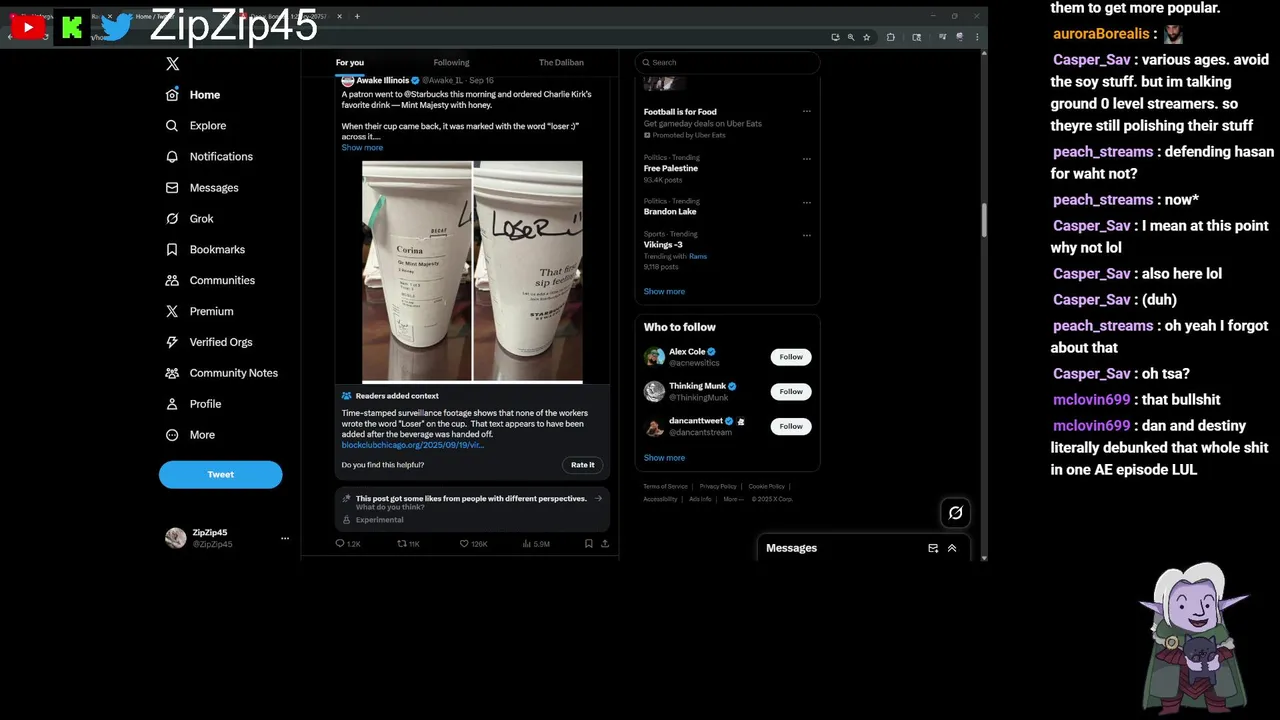Open the Vikings -3 trending topic
The height and width of the screenshot is (720, 1280).
[x=663, y=245]
